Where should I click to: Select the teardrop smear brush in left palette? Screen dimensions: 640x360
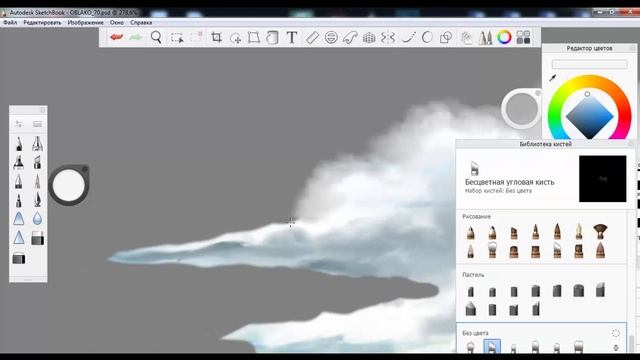pyautogui.click(x=37, y=219)
